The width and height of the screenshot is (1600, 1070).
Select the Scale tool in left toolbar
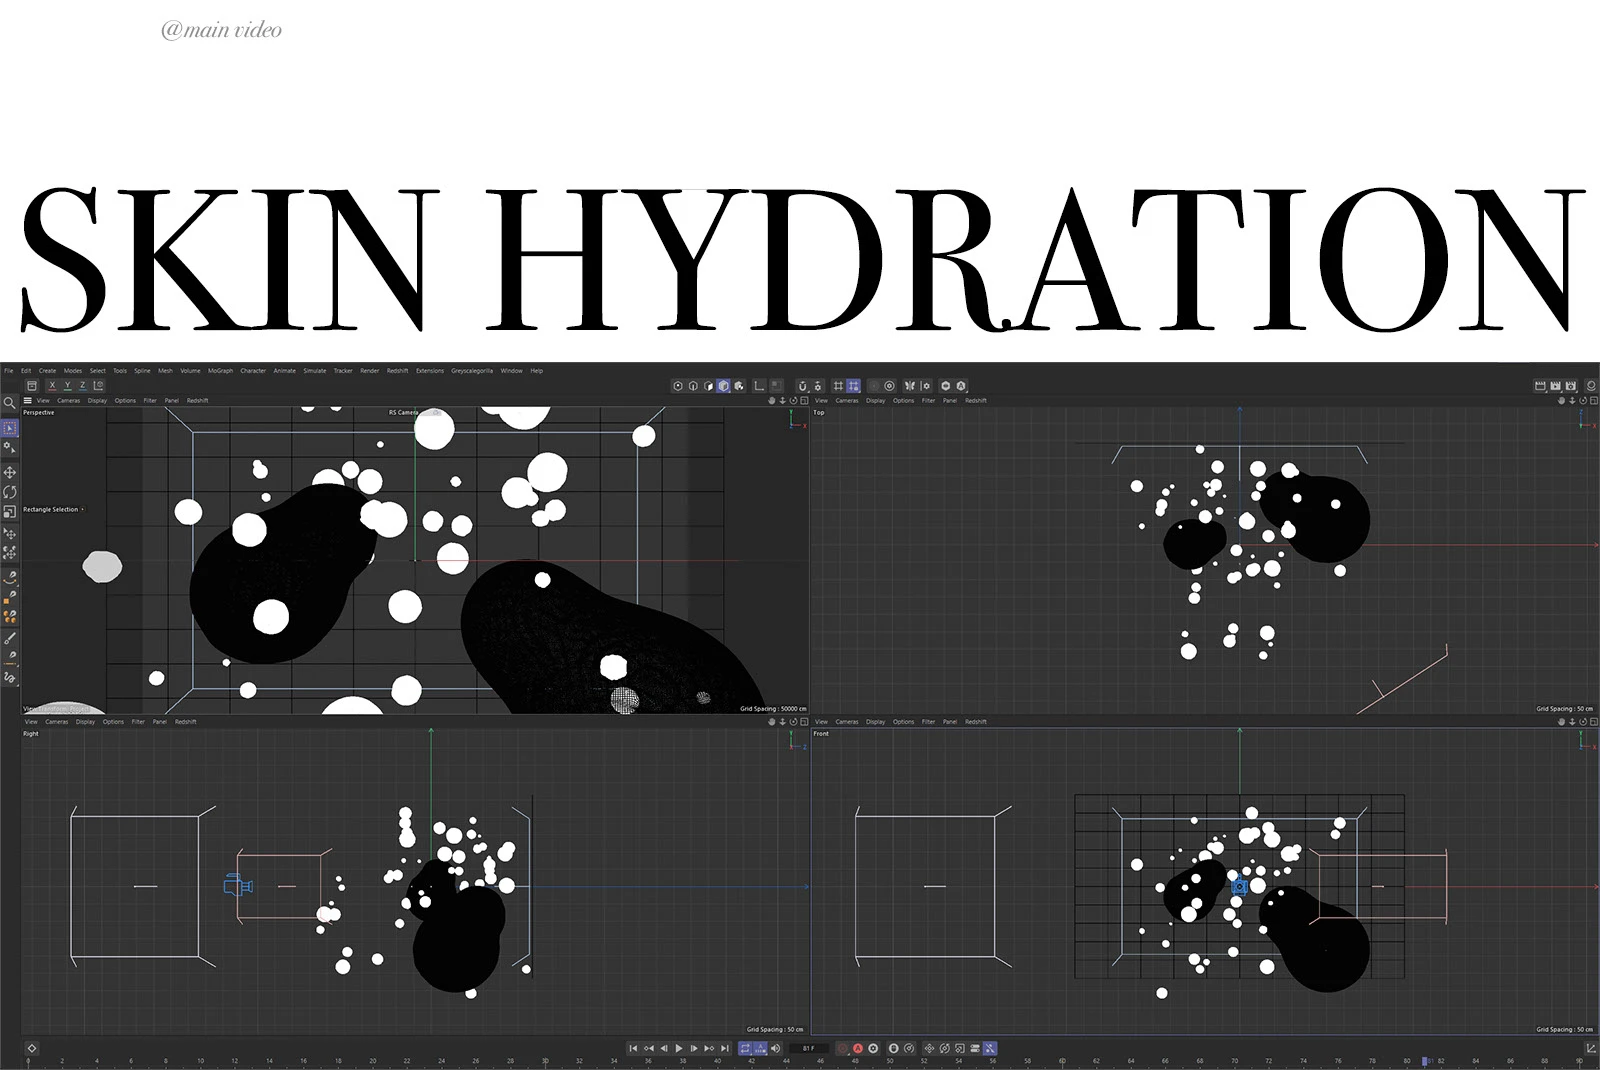(10, 512)
